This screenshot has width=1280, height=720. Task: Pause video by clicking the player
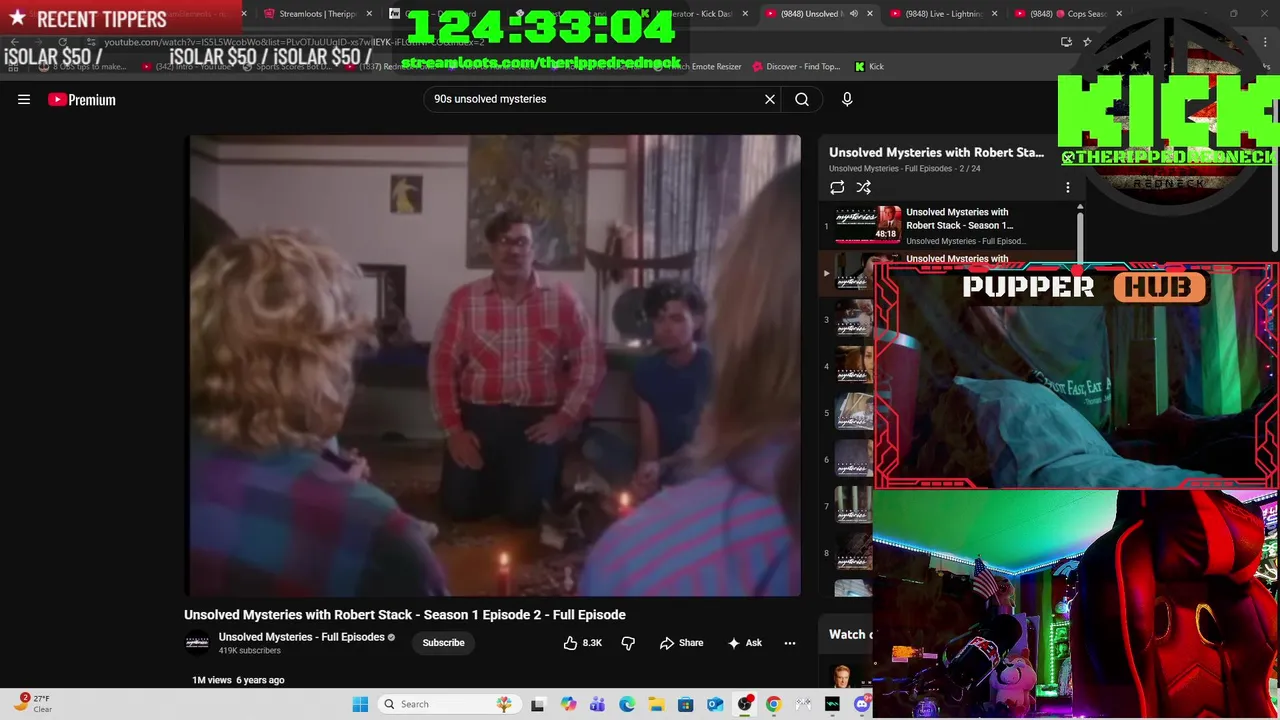(x=495, y=365)
